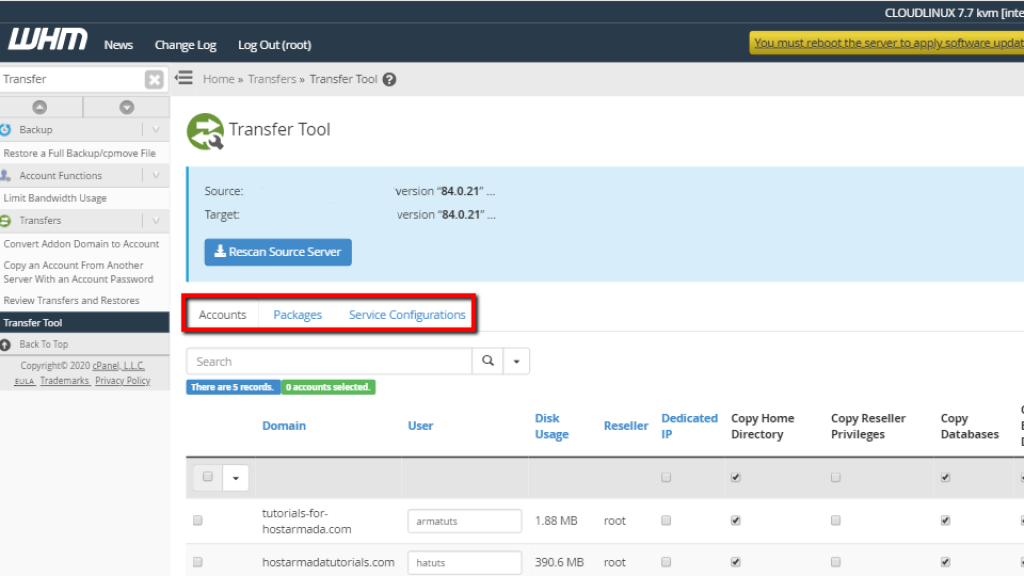Viewport: 1024px width, 576px height.
Task: Select hostarmadatutorials.com account checkbox
Action: (198, 562)
